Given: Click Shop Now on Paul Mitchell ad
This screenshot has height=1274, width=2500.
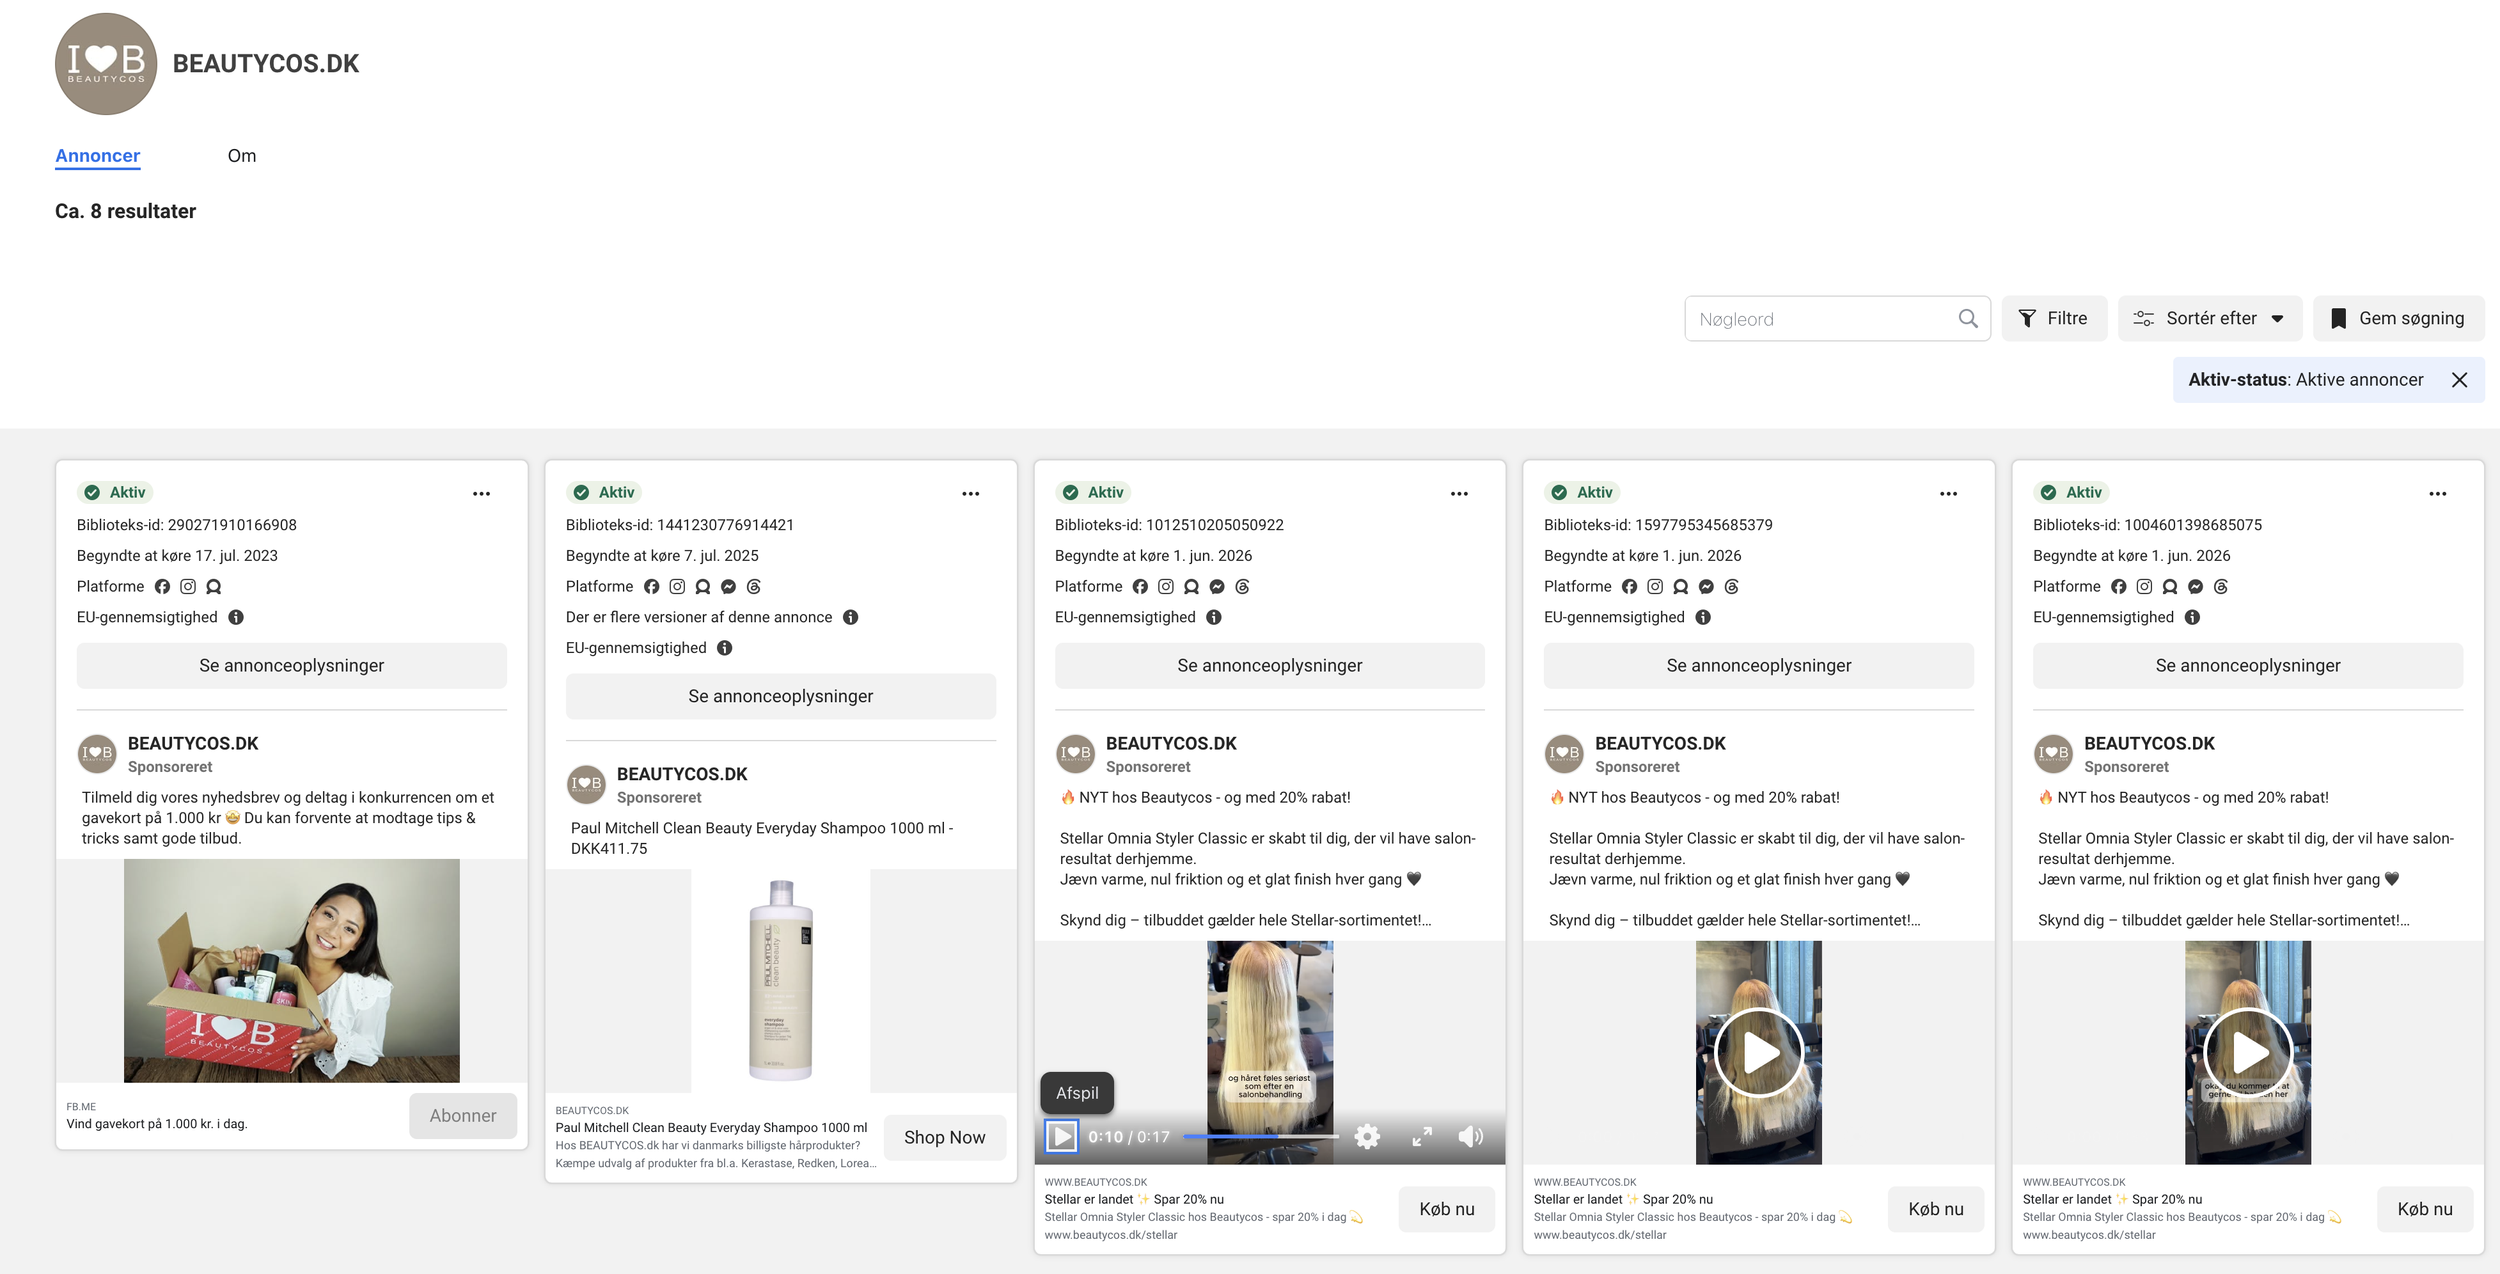Looking at the screenshot, I should [945, 1138].
